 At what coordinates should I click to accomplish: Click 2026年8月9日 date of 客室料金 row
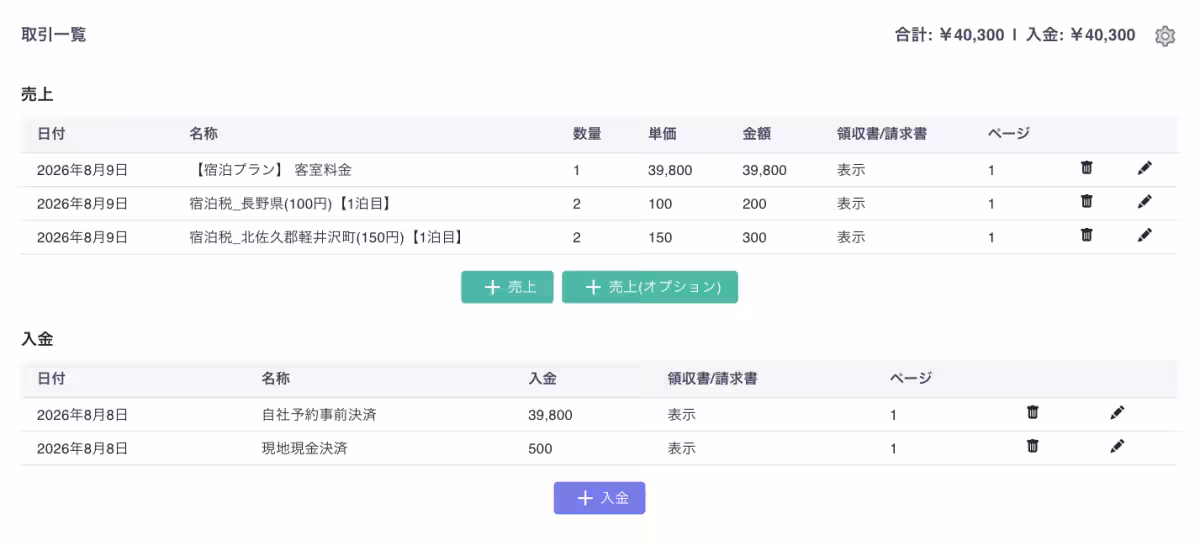pyautogui.click(x=82, y=170)
